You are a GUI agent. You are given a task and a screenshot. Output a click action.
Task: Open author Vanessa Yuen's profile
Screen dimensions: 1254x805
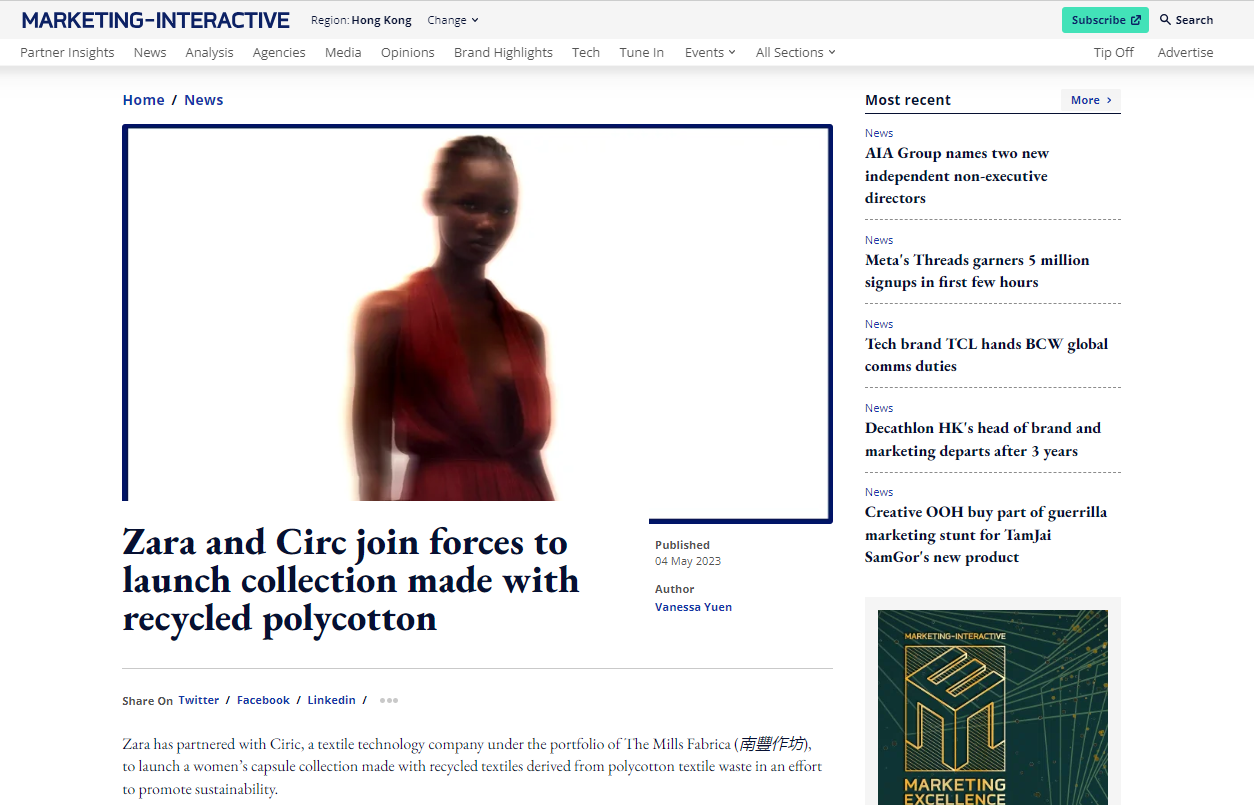[693, 607]
